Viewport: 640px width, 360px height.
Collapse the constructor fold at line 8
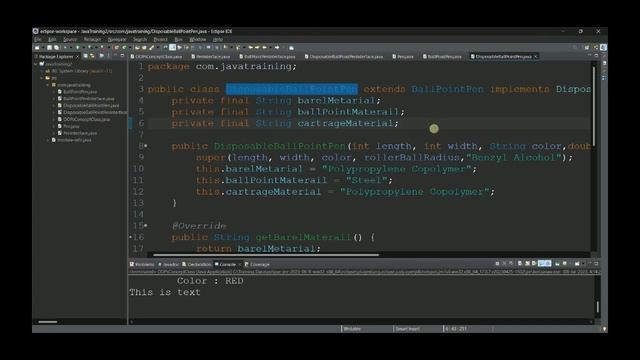146,146
